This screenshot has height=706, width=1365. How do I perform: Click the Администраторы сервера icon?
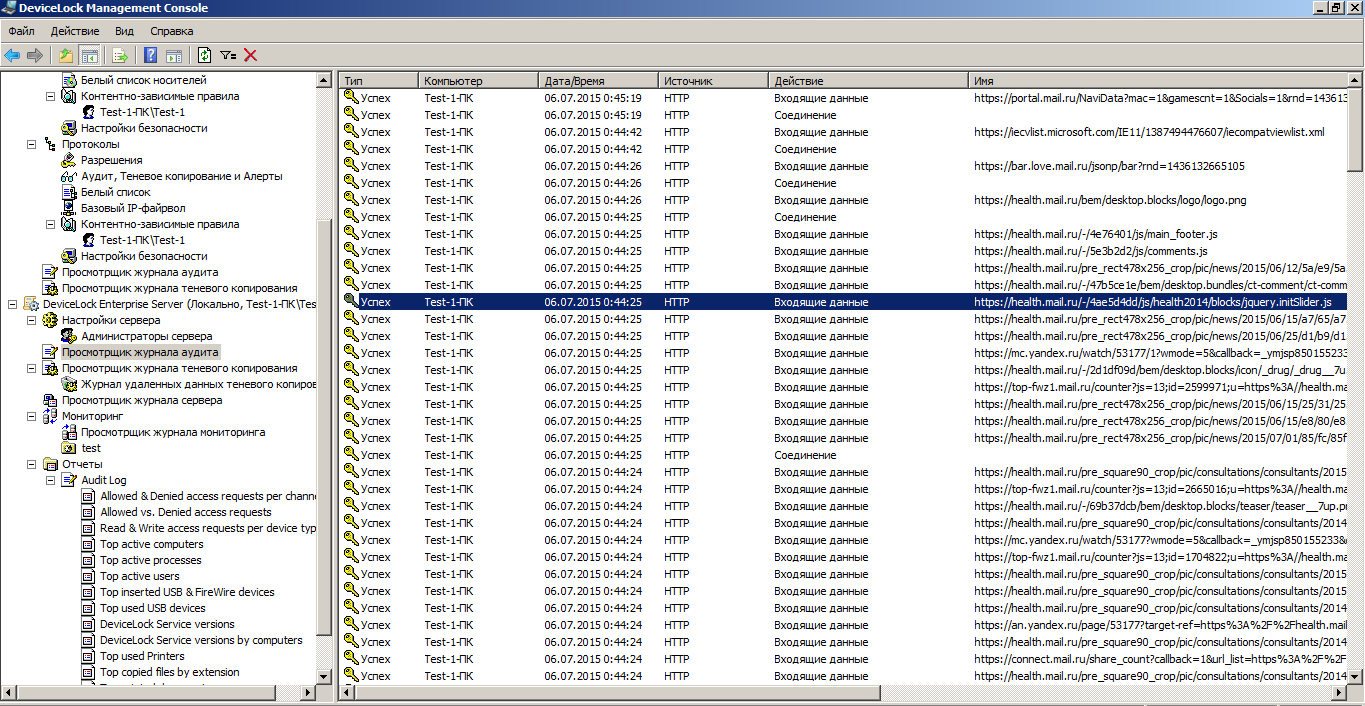(69, 336)
